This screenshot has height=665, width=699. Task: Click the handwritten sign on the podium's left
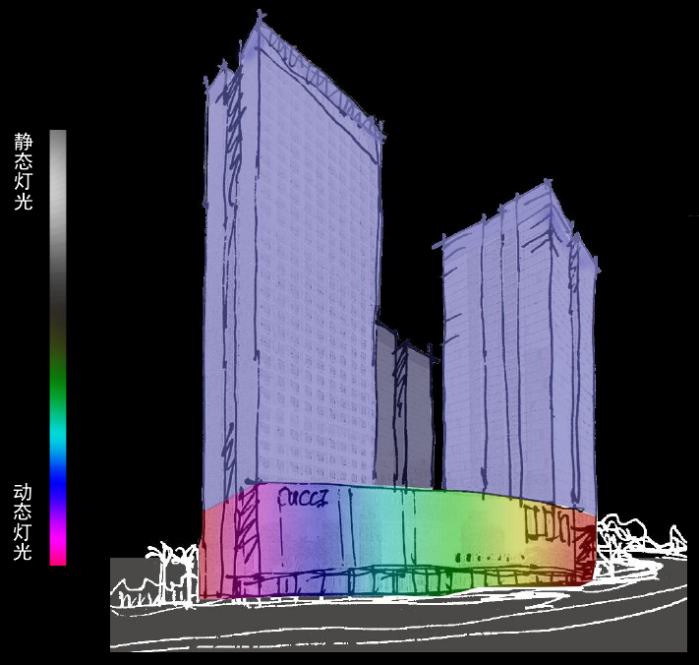click(304, 497)
